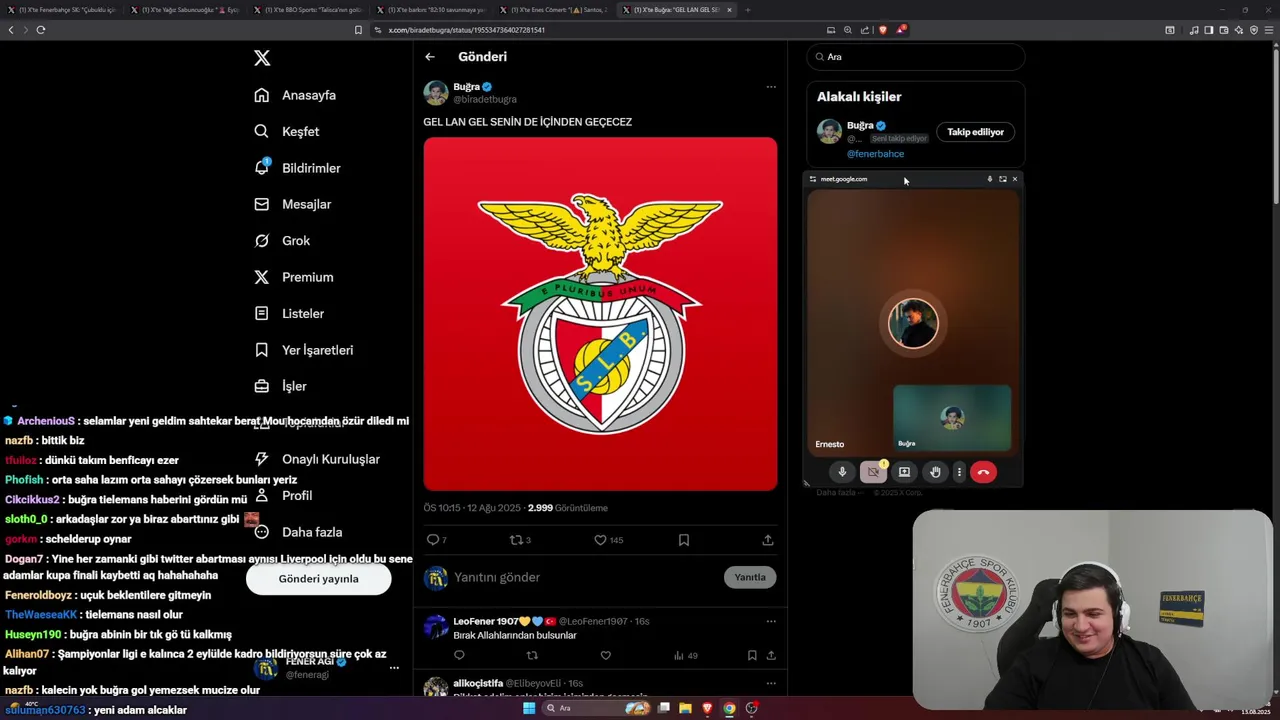Open the three-dot menu on LeoFener 1907's reply

point(770,621)
